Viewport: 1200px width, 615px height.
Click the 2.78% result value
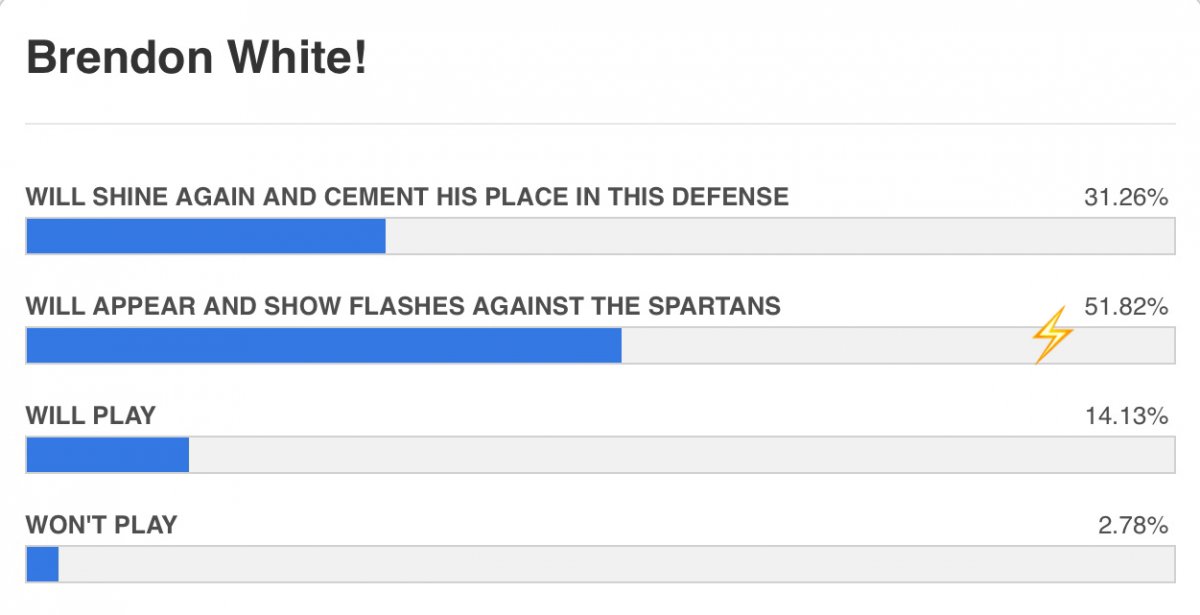1133,525
